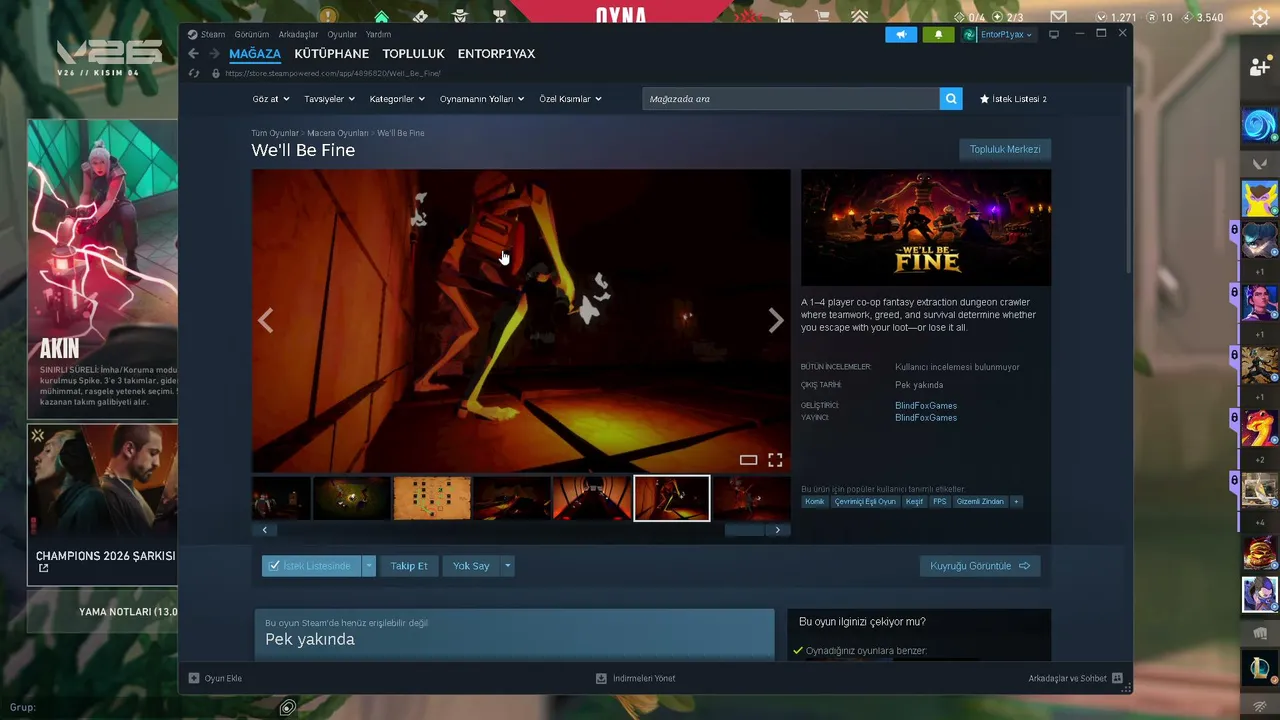Click the Big Picture mode monitor icon
This screenshot has height=720, width=1280.
pyautogui.click(x=1054, y=34)
